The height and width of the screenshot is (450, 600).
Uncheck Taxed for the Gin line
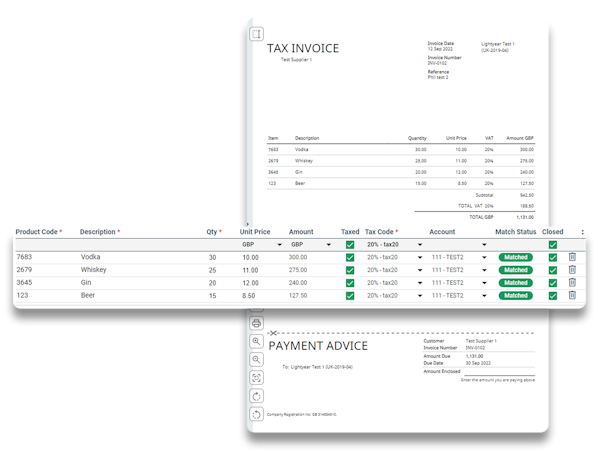(x=350, y=283)
